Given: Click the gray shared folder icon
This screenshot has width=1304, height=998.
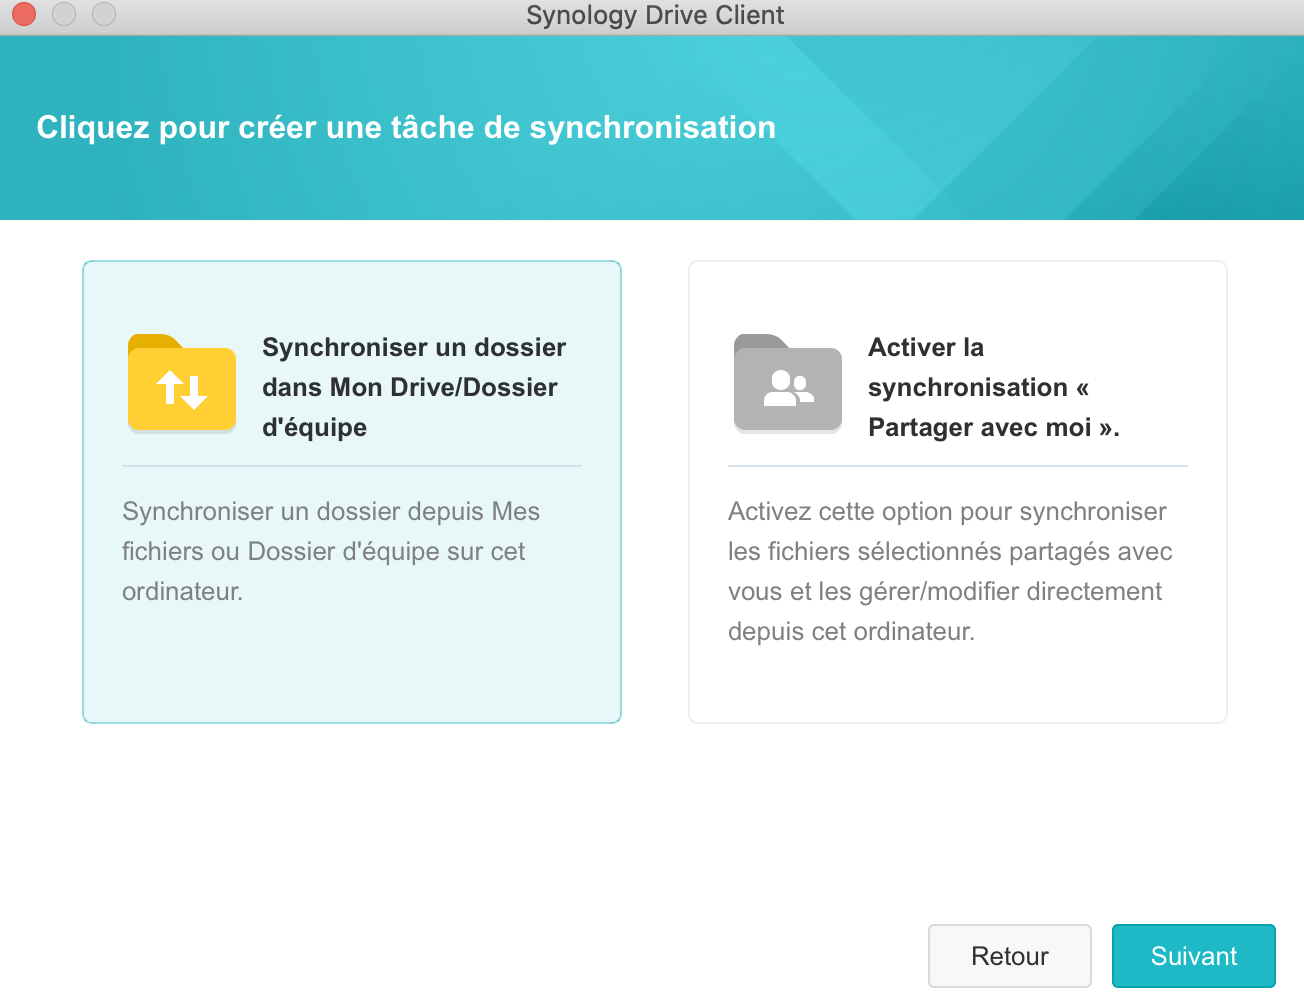Looking at the screenshot, I should pos(788,383).
